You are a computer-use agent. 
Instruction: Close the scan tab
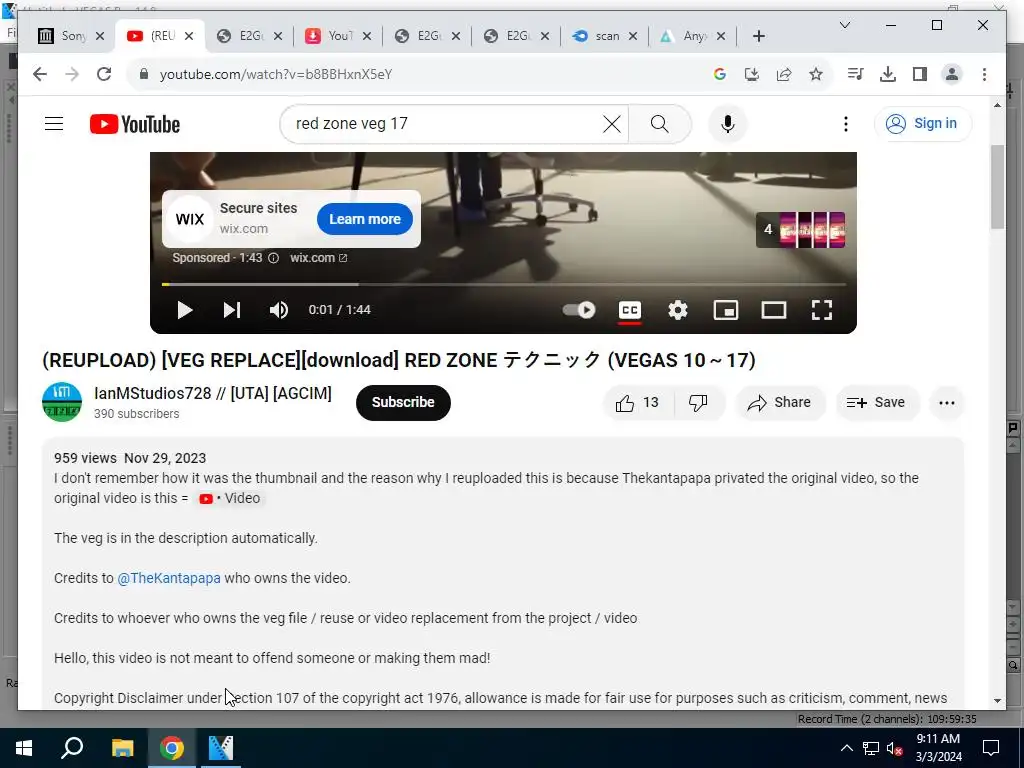click(x=632, y=36)
